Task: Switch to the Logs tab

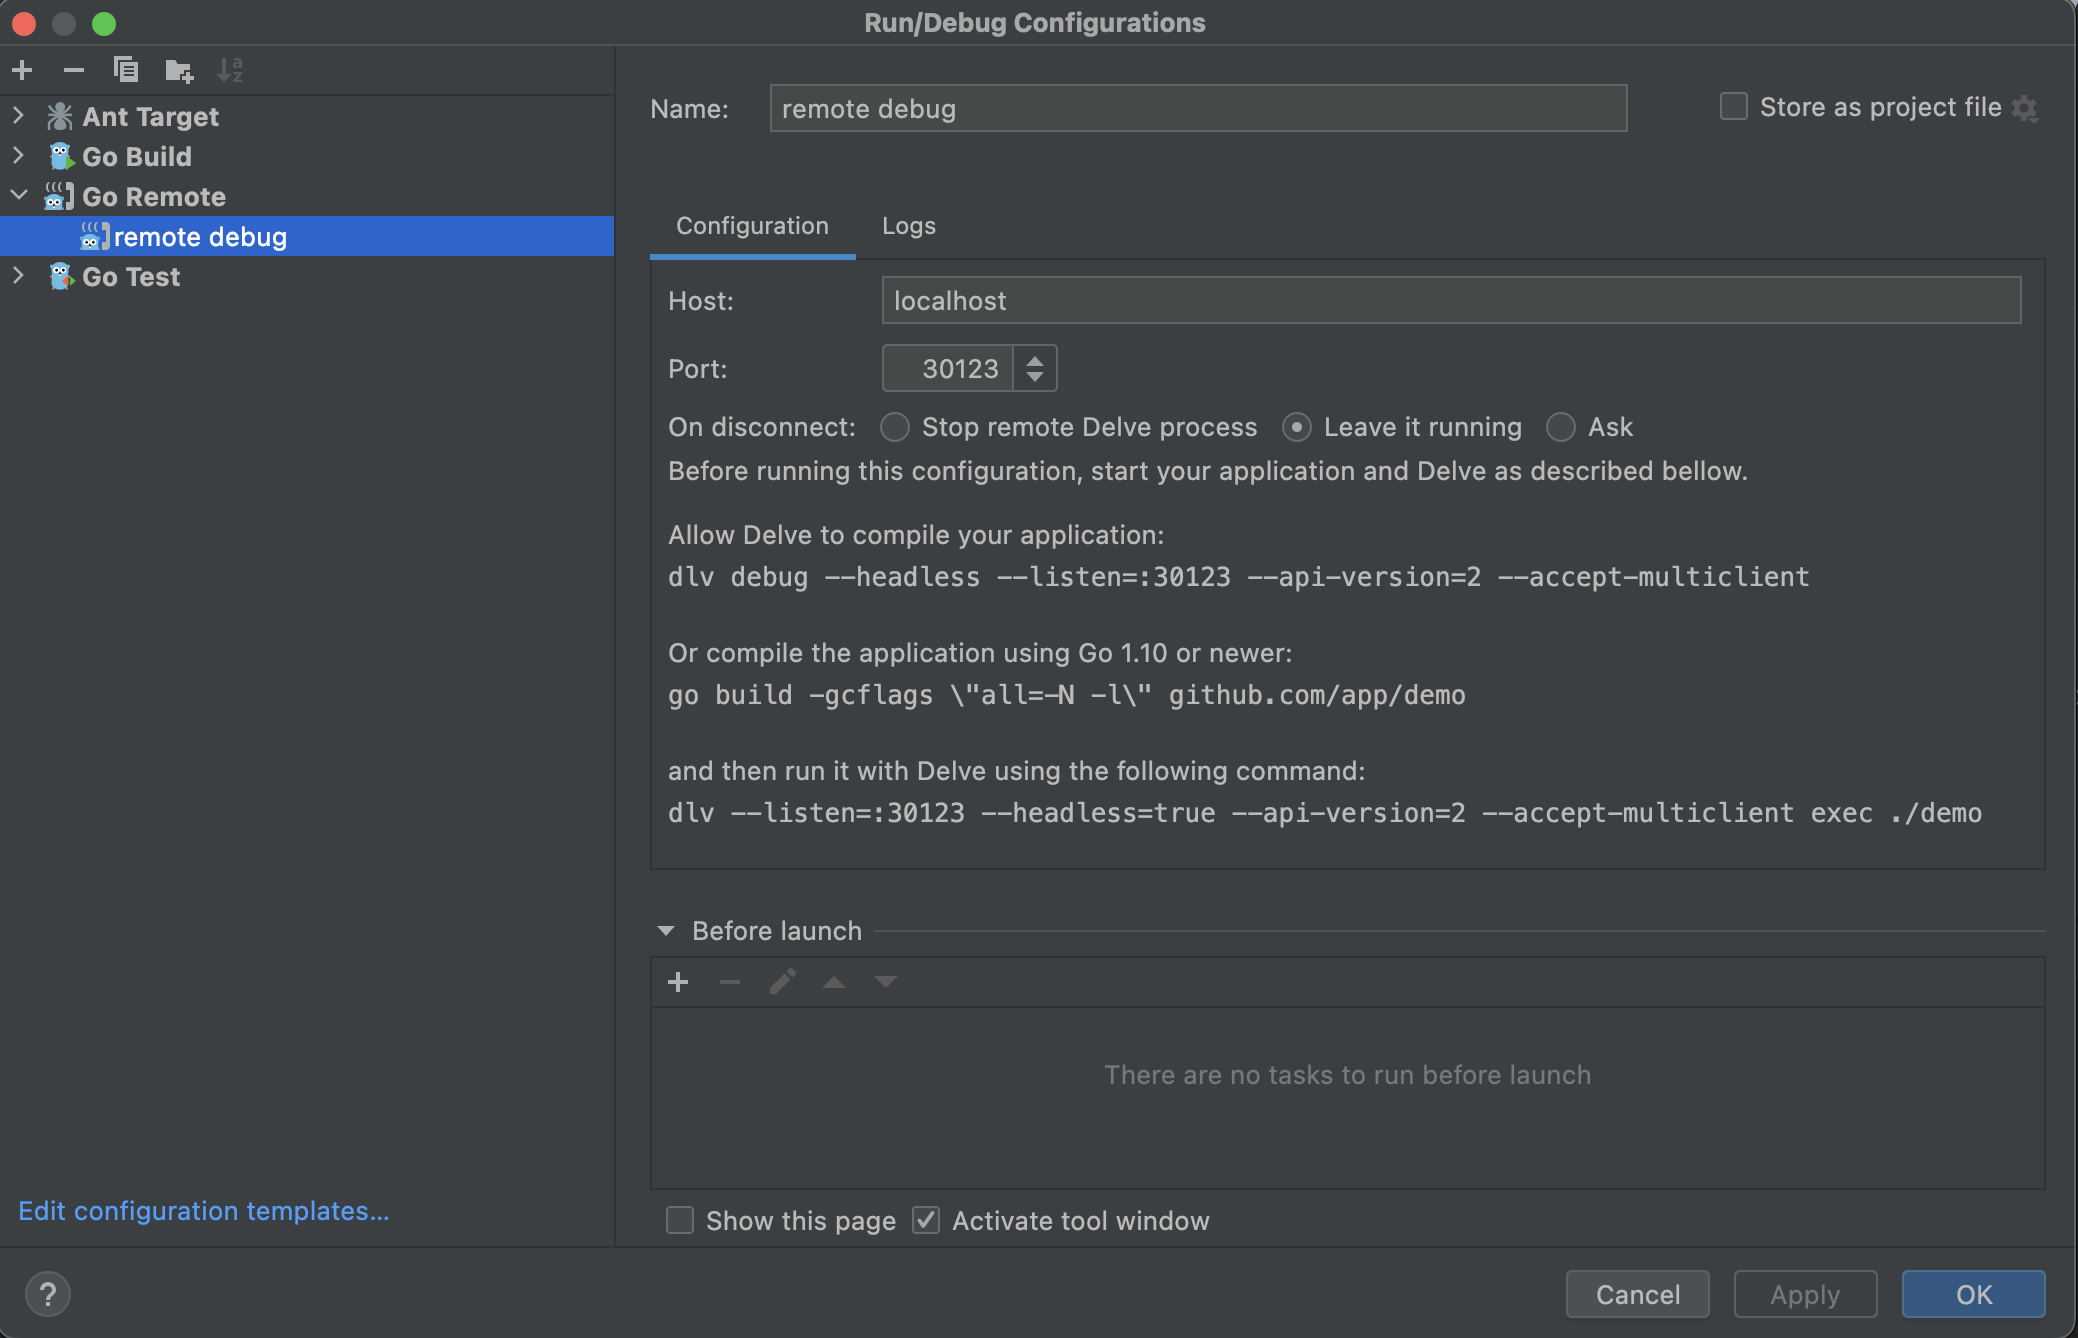Action: click(x=908, y=226)
